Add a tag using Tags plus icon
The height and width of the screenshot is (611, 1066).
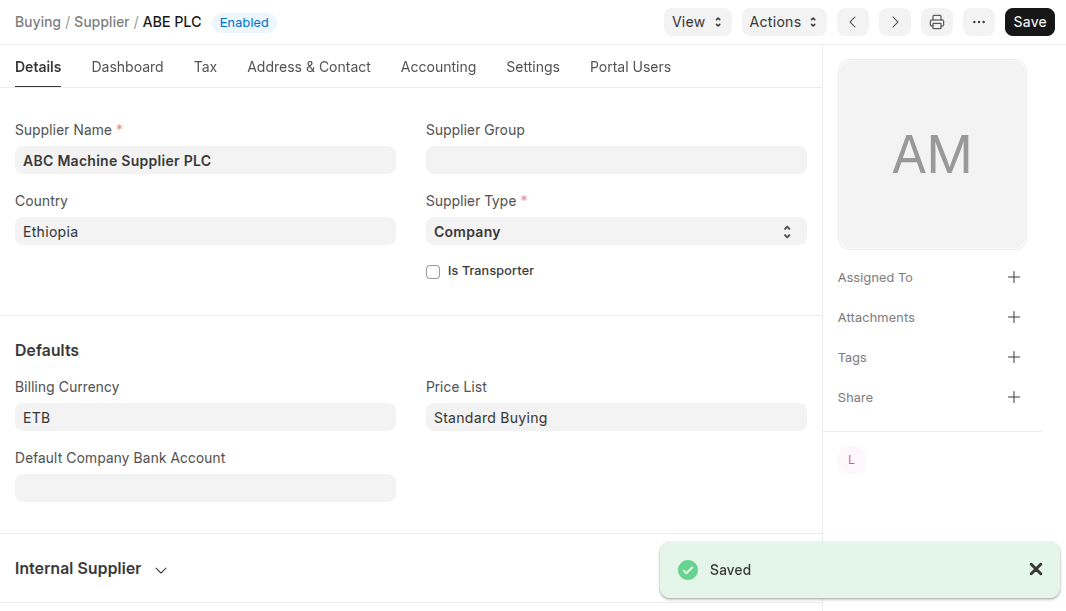point(1014,357)
